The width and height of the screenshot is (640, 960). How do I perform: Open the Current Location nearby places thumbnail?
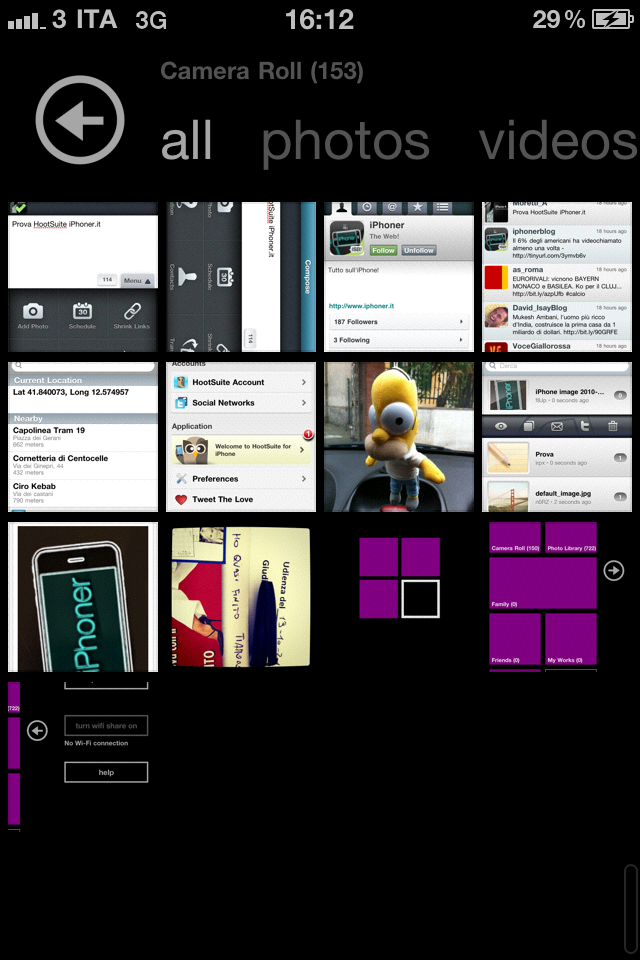point(83,437)
